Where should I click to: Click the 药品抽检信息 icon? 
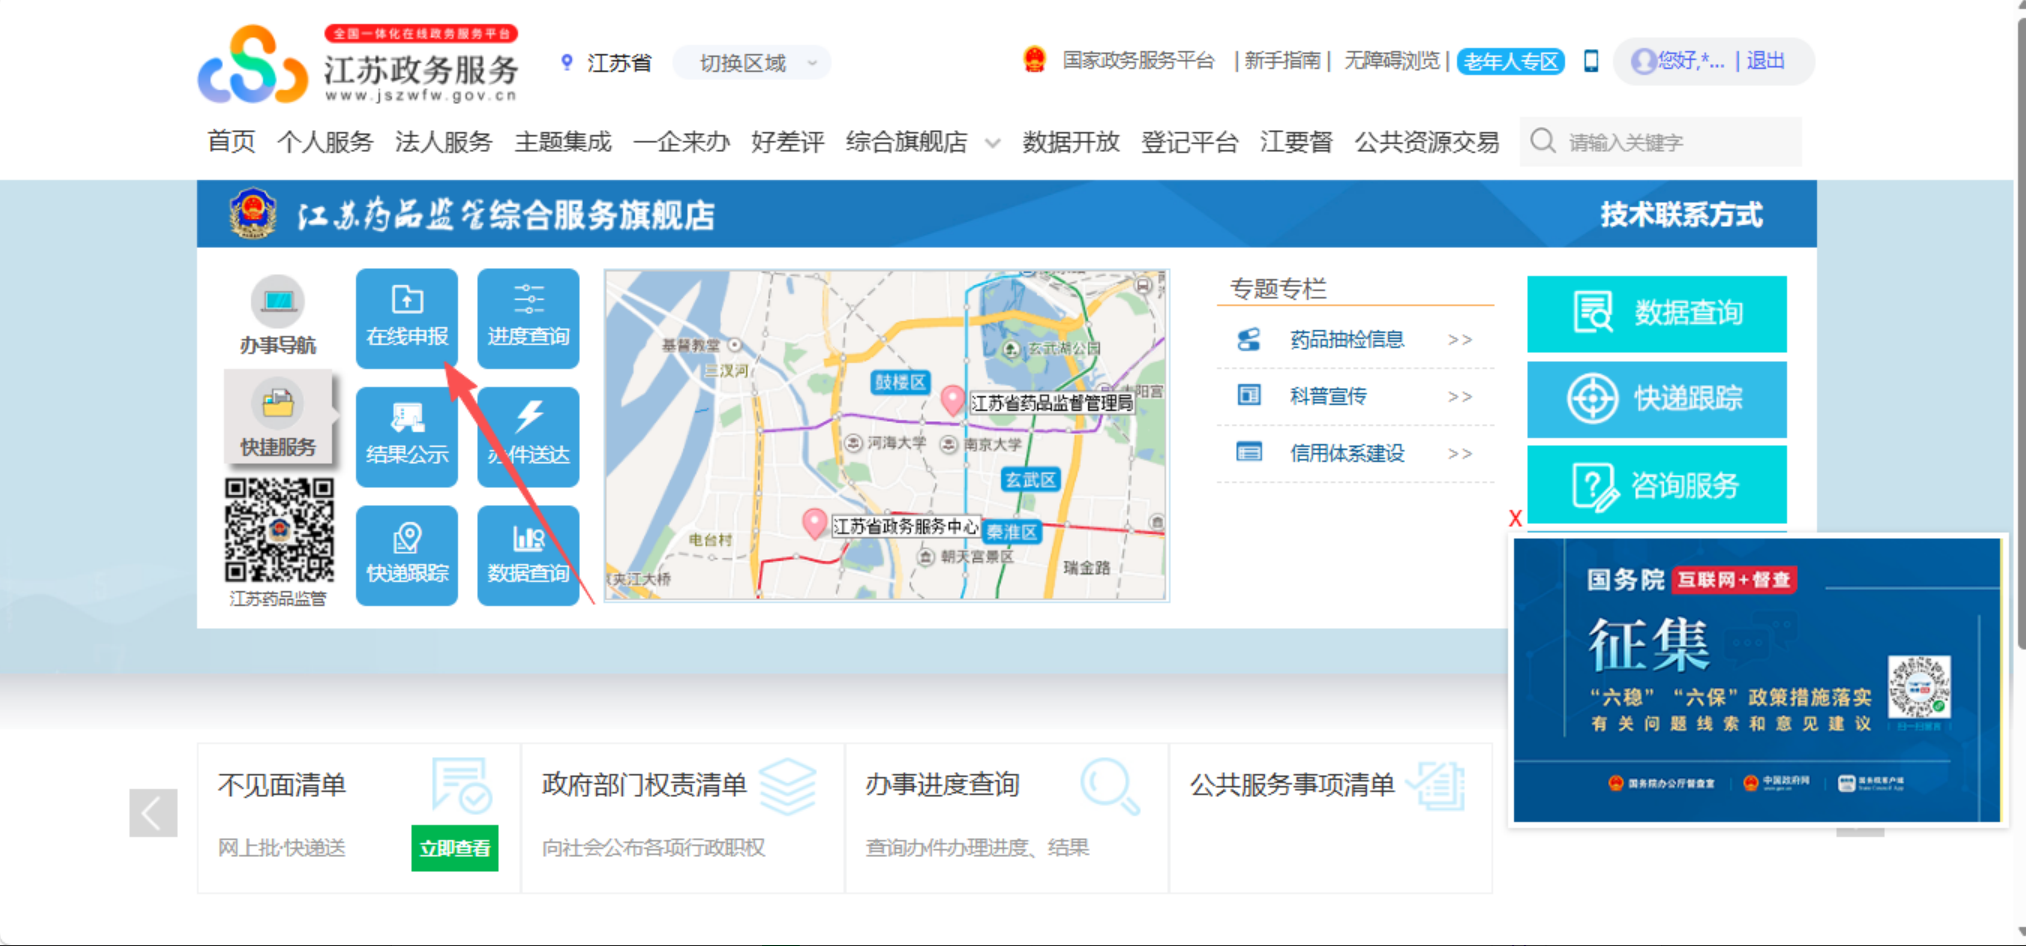coord(1249,340)
